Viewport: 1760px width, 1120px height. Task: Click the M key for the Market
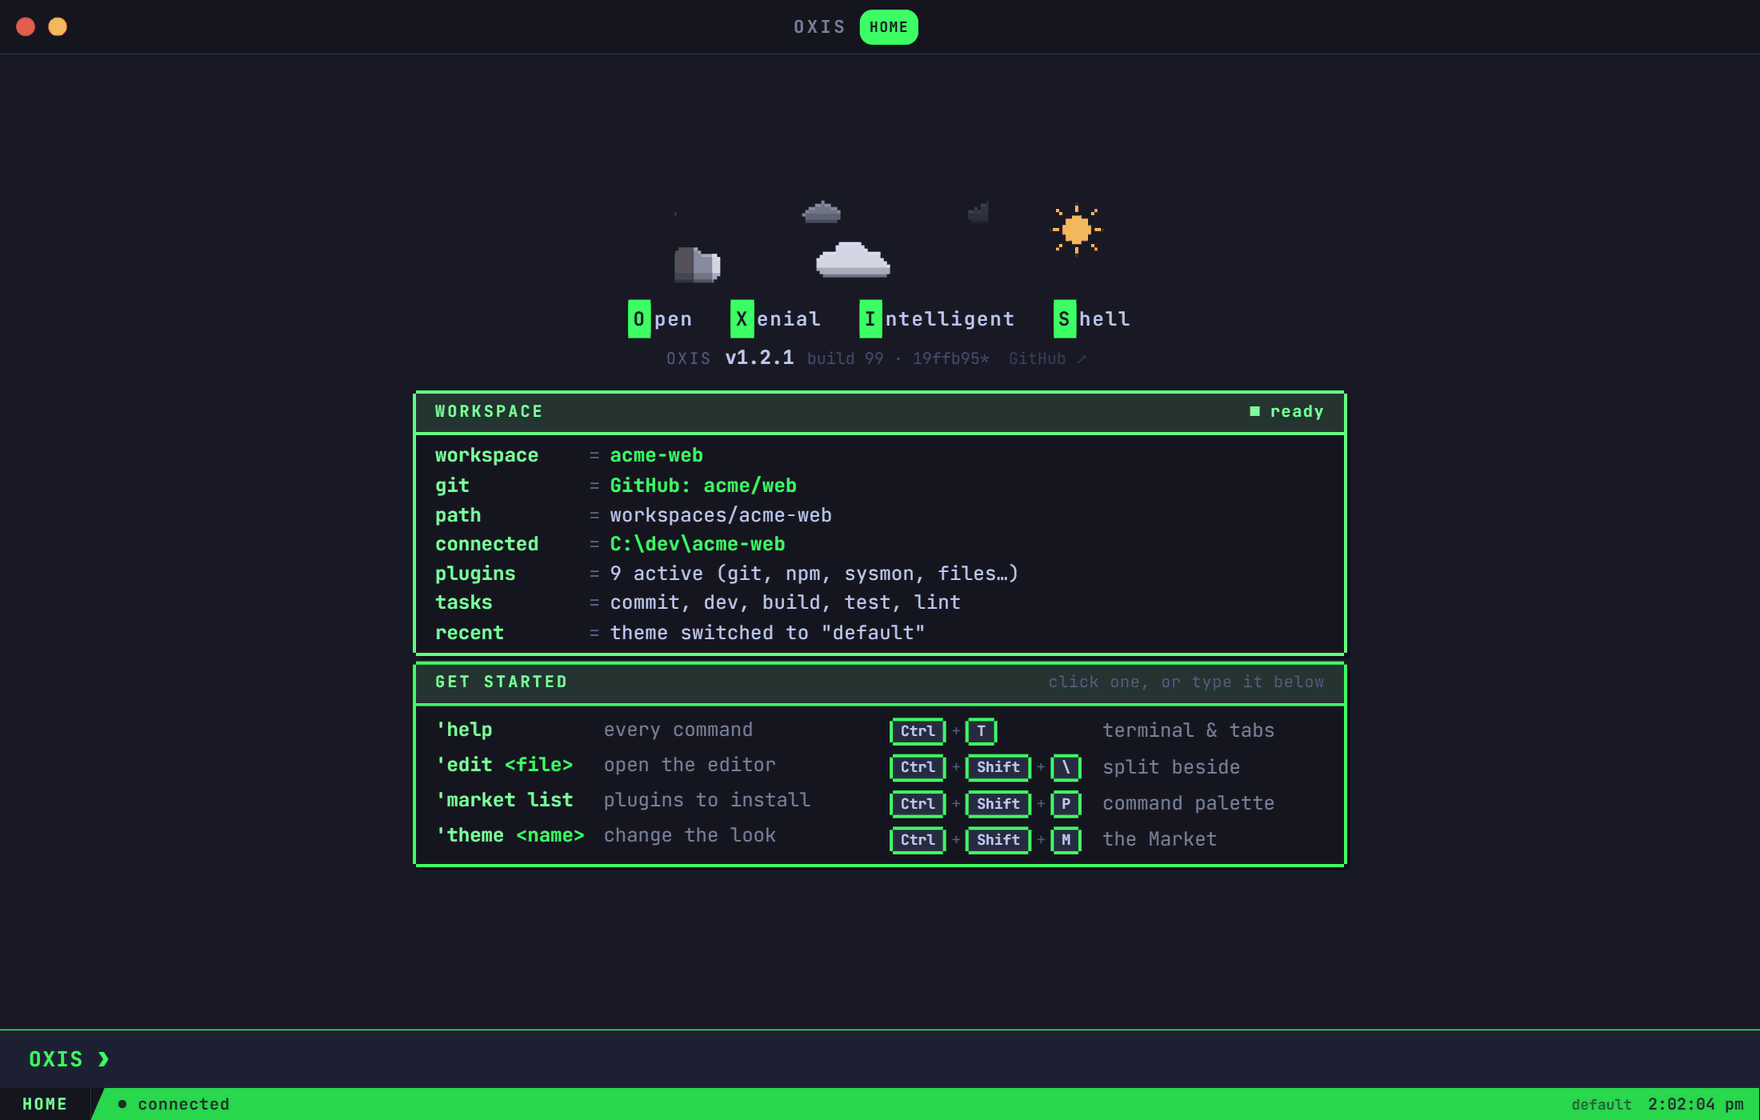1066,839
